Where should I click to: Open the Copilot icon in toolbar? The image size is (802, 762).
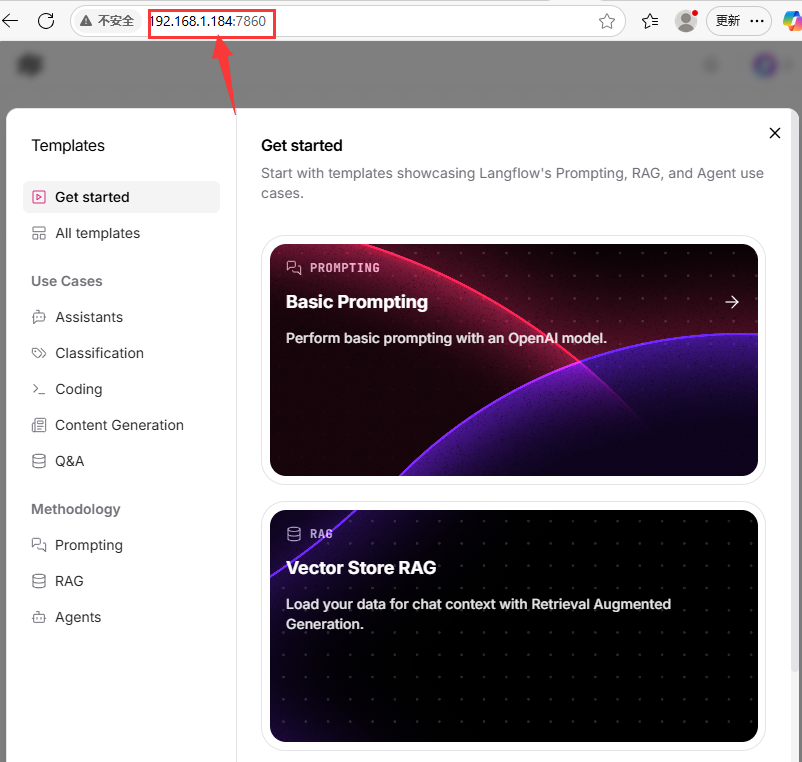[792, 21]
